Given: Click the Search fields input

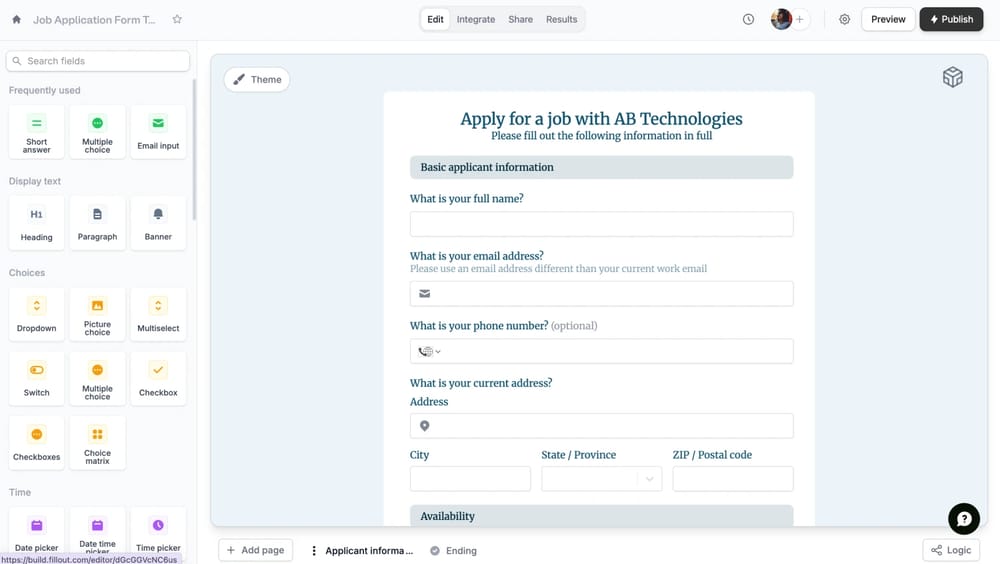Looking at the screenshot, I should (98, 61).
